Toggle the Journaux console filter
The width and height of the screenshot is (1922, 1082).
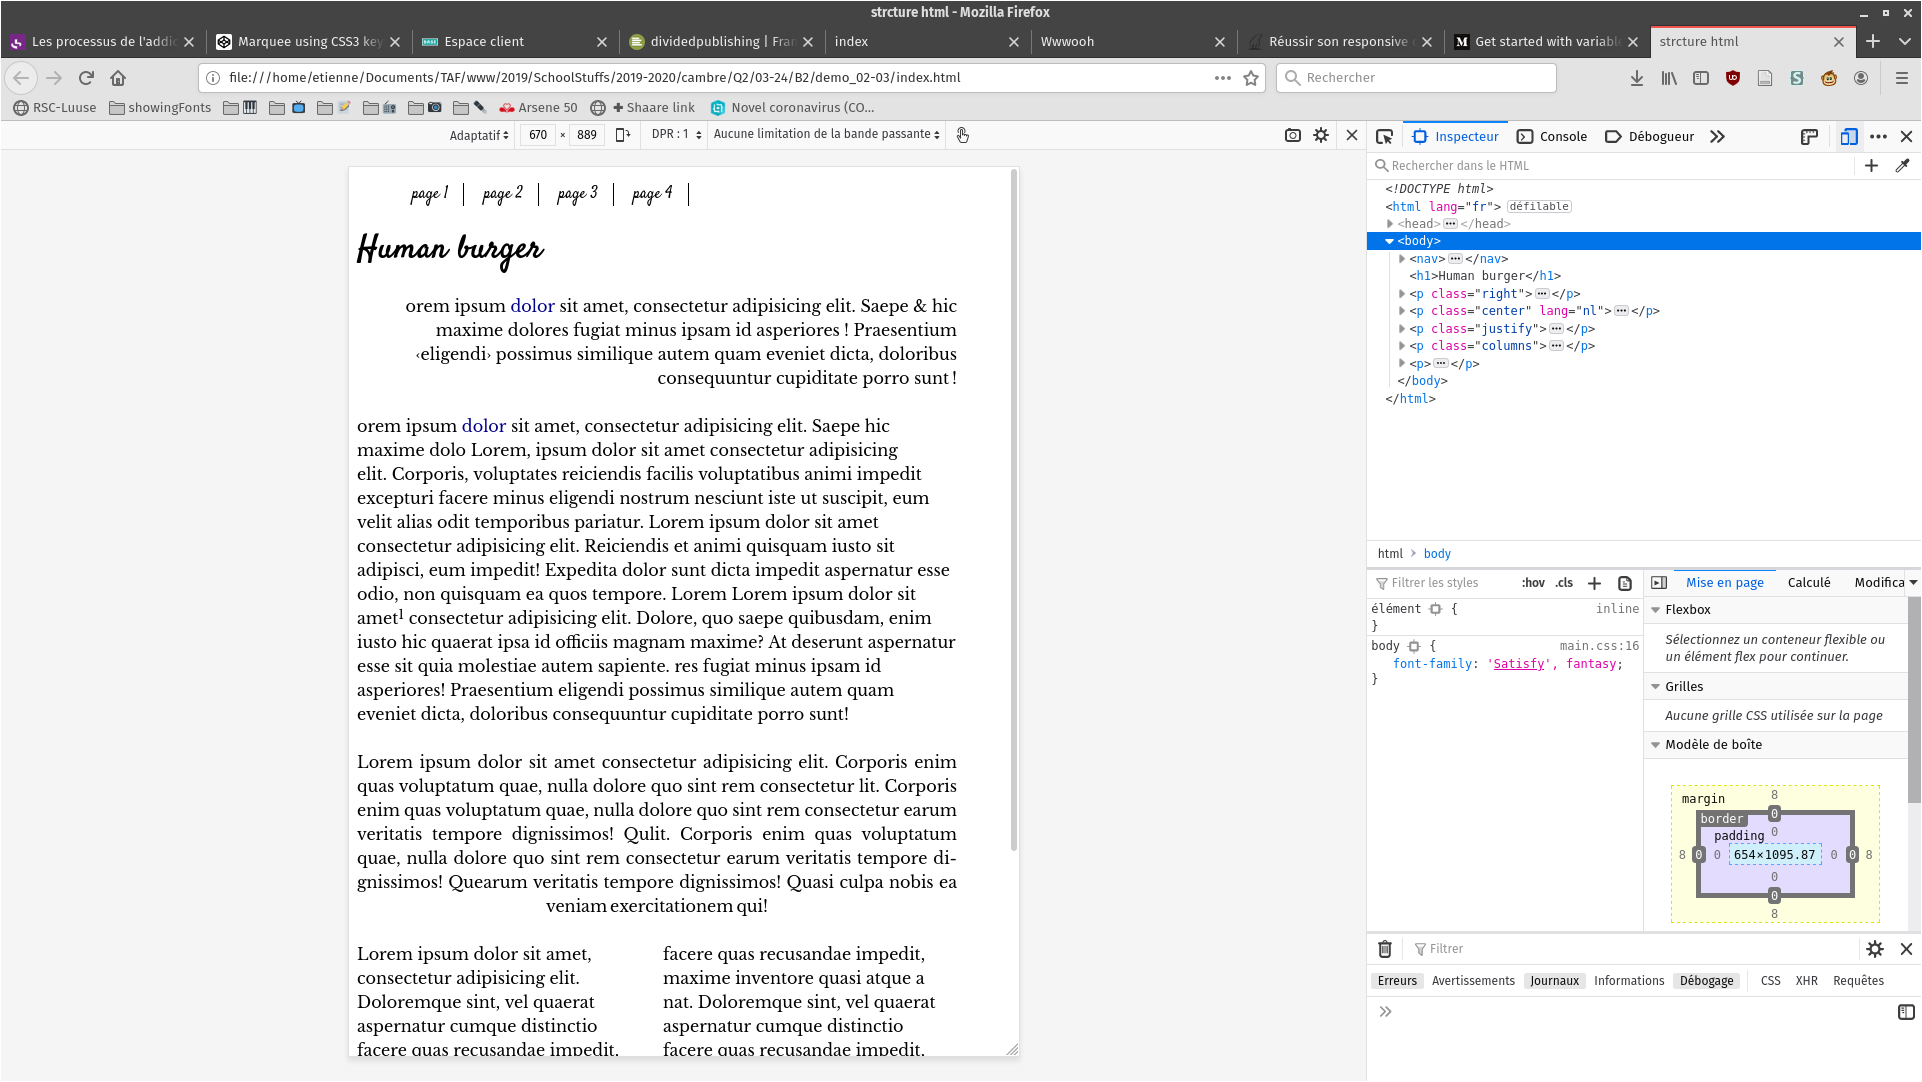click(1555, 981)
